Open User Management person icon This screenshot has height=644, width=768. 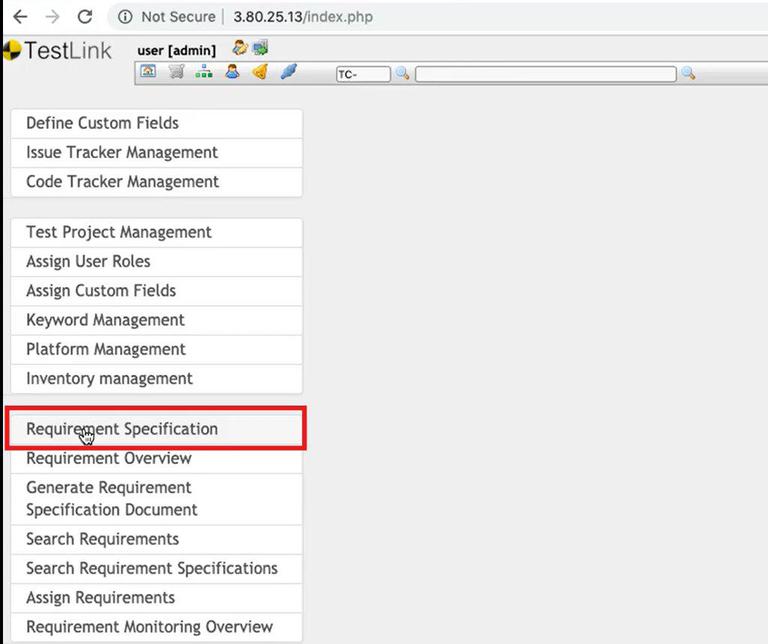click(x=232, y=72)
